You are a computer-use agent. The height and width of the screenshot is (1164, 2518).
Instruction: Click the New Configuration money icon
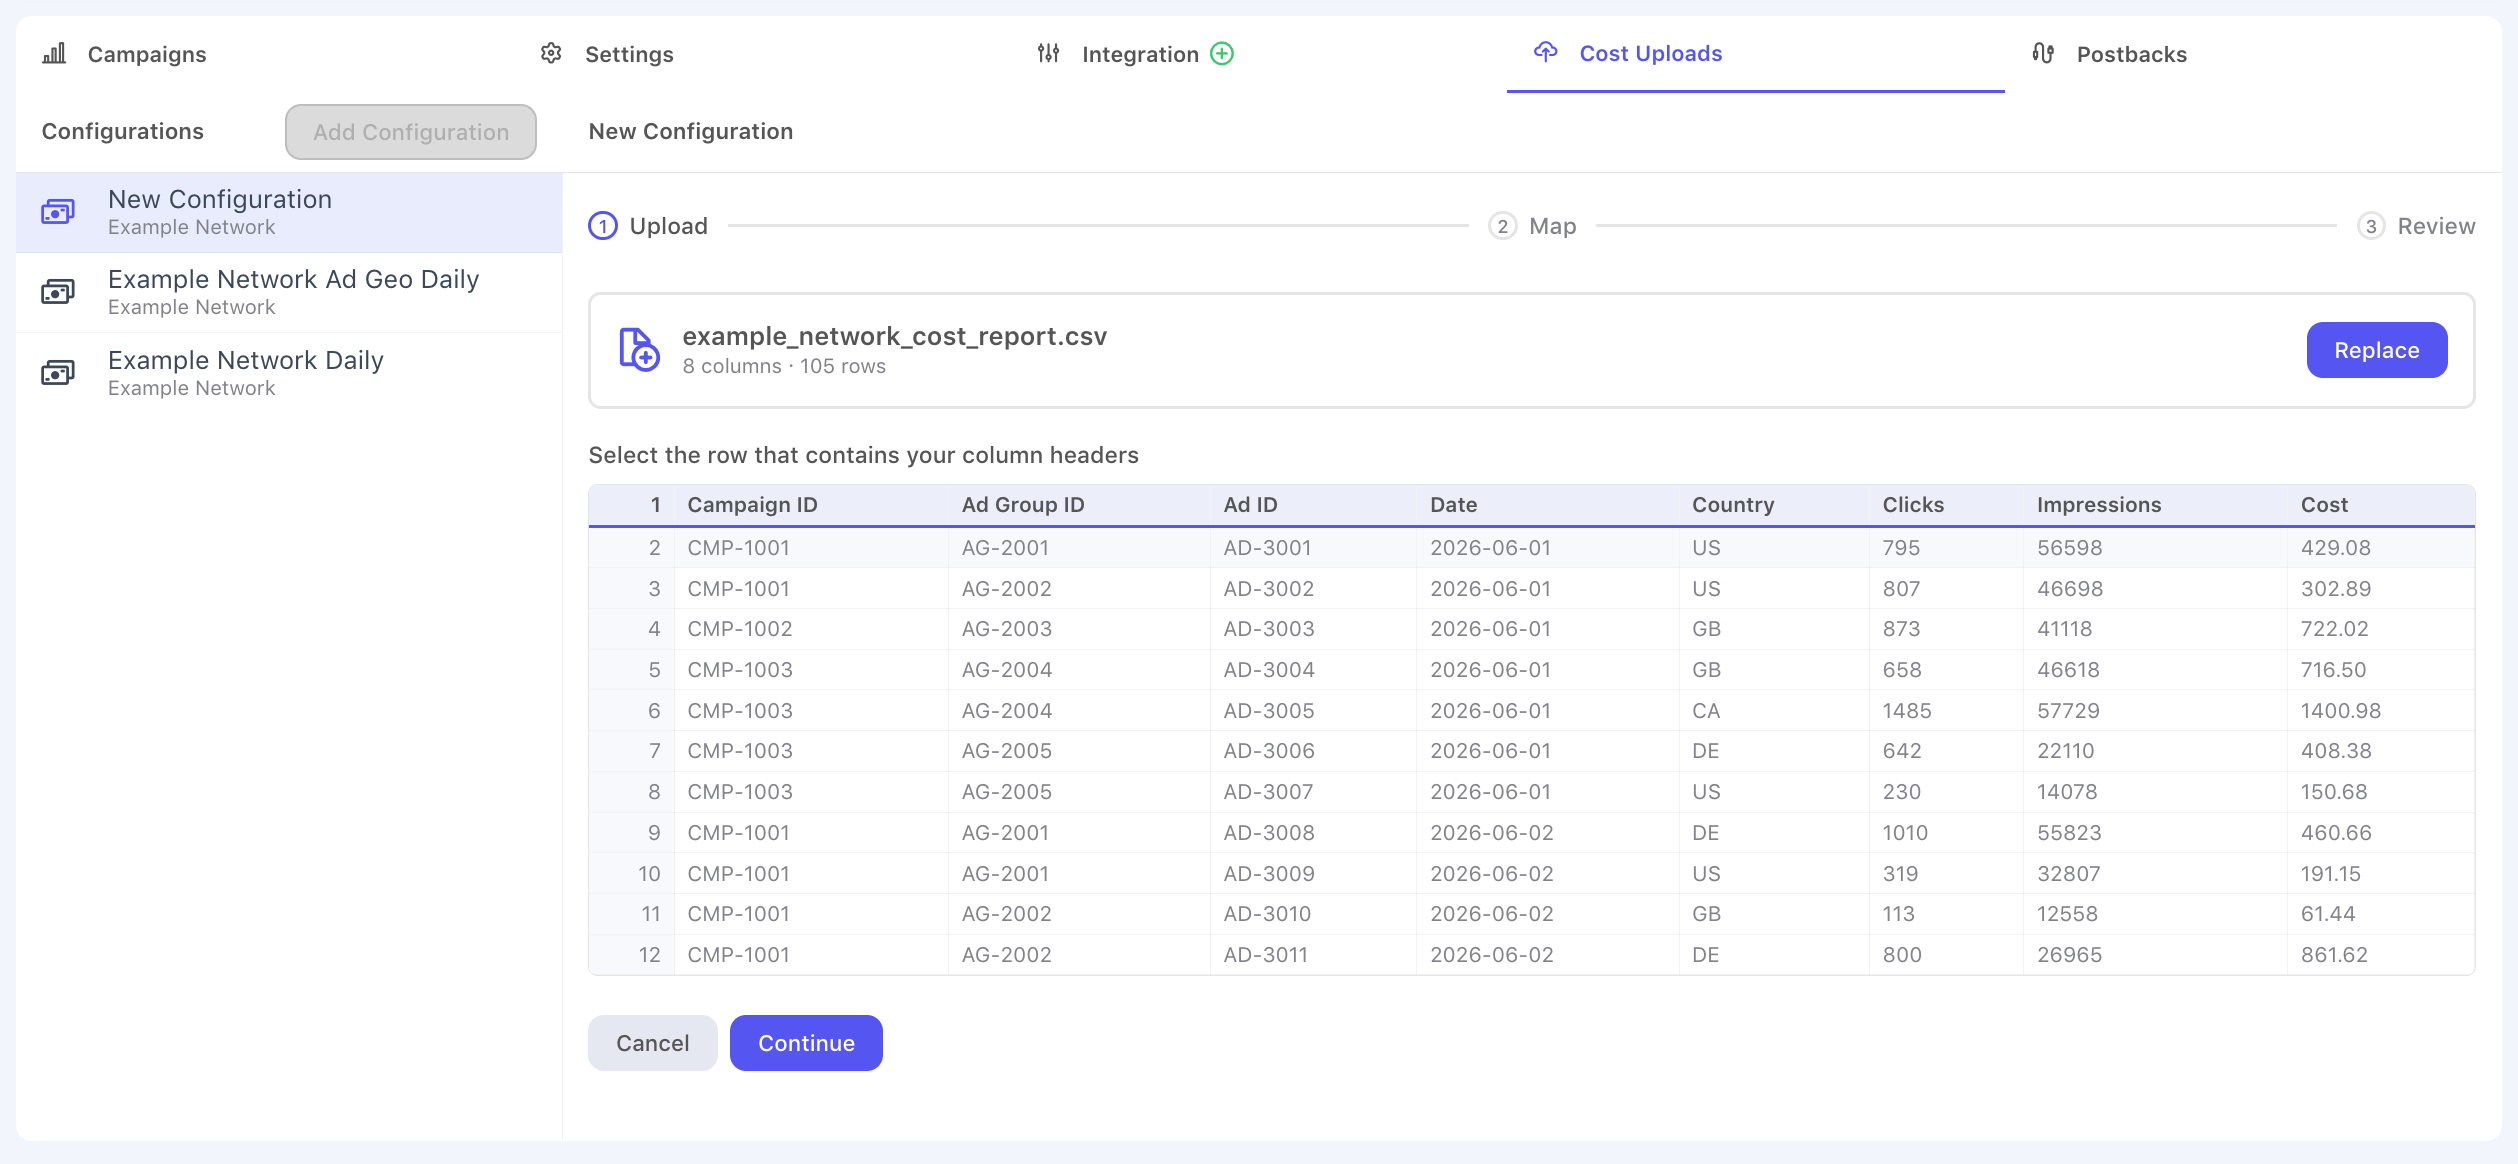pyautogui.click(x=58, y=212)
